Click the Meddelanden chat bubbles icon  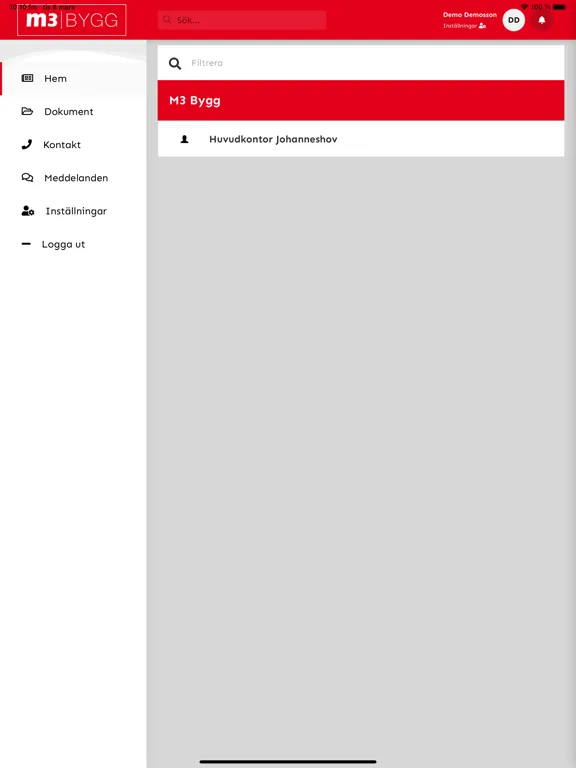27,177
